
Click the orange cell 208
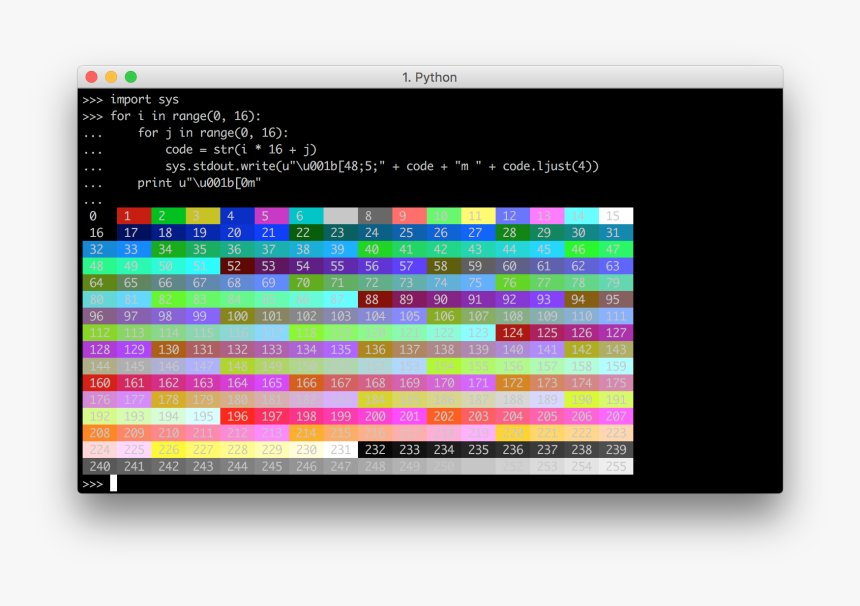(x=100, y=433)
